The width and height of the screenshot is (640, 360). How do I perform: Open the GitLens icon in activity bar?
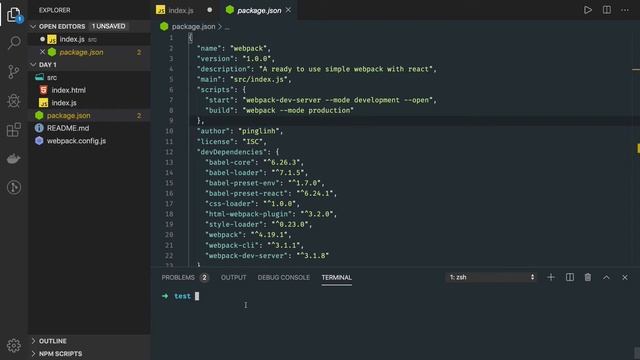(x=14, y=187)
